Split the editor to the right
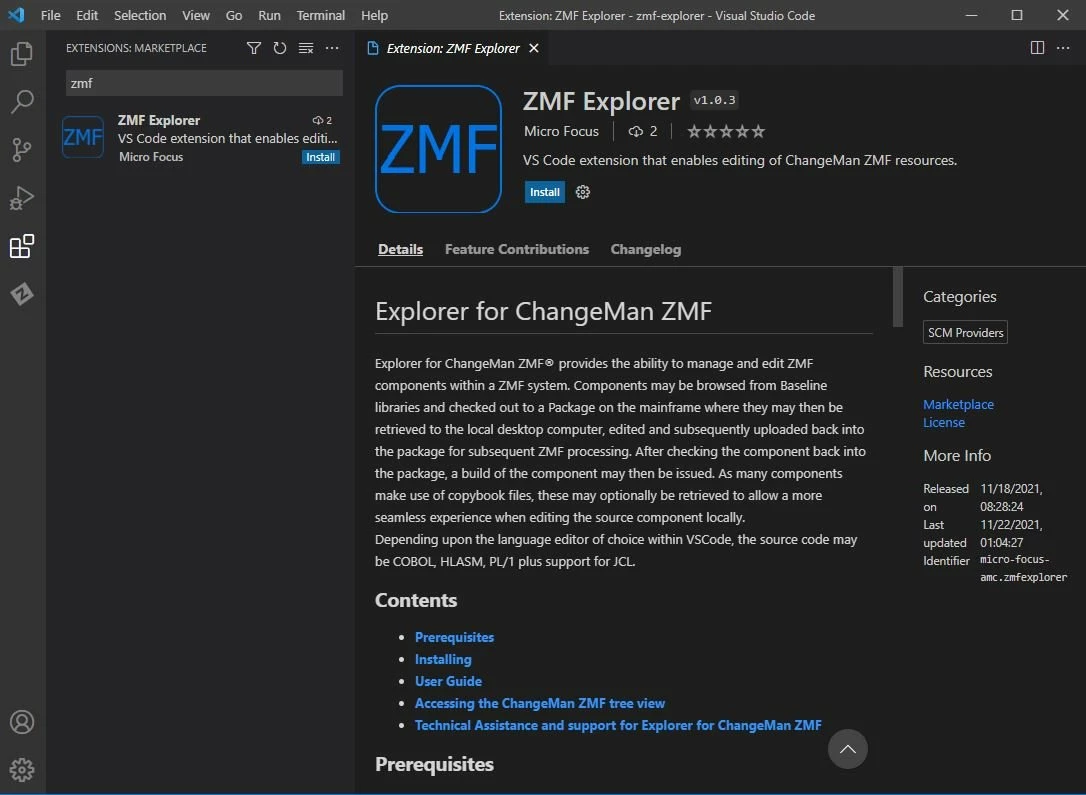The width and height of the screenshot is (1086, 795). (x=1038, y=48)
